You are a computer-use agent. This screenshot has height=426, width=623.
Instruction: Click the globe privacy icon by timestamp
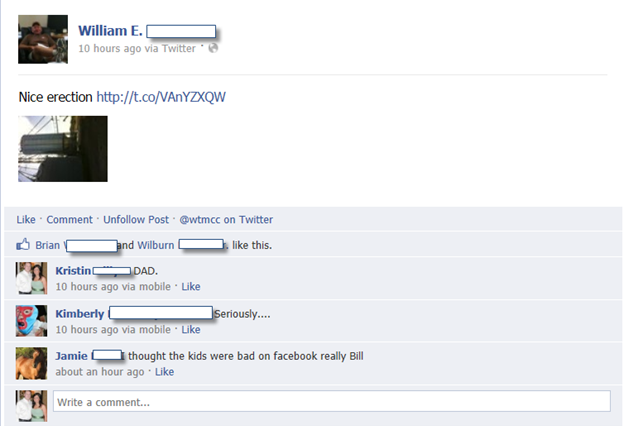pos(213,48)
